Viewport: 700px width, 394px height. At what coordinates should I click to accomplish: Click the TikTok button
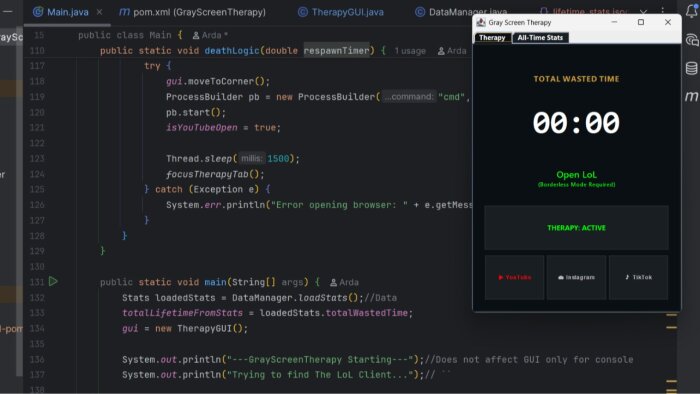point(638,277)
